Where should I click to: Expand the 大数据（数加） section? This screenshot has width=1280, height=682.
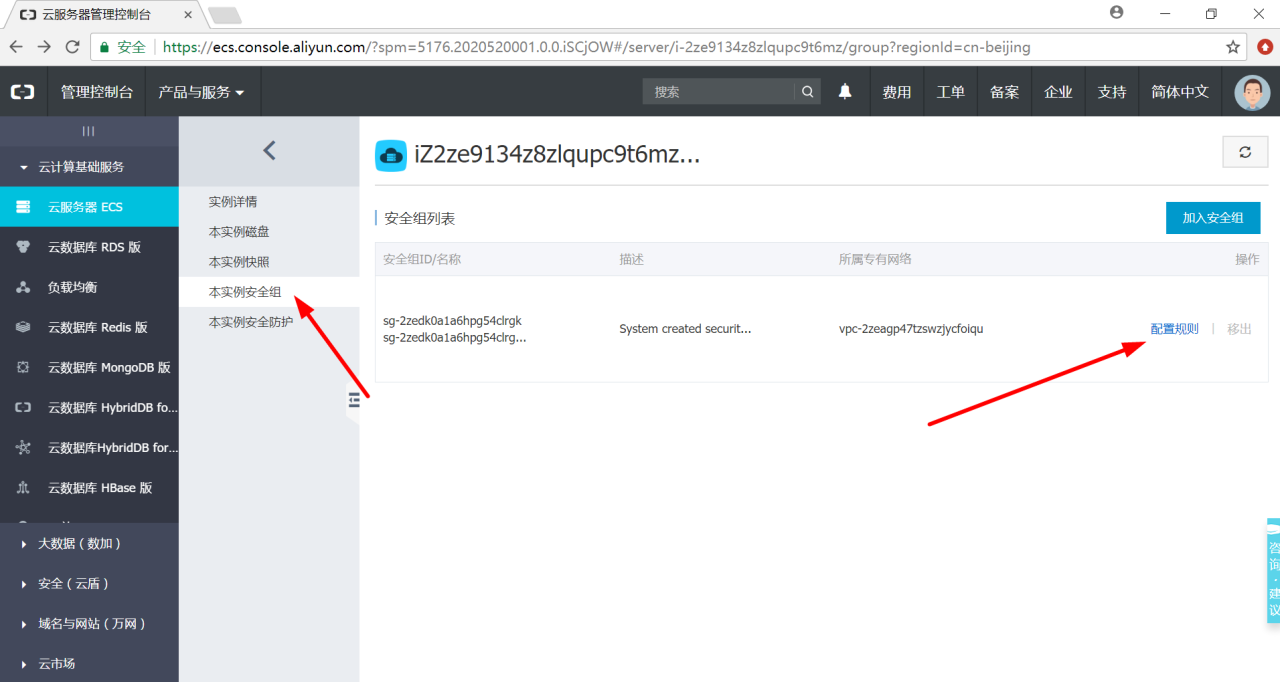(89, 544)
